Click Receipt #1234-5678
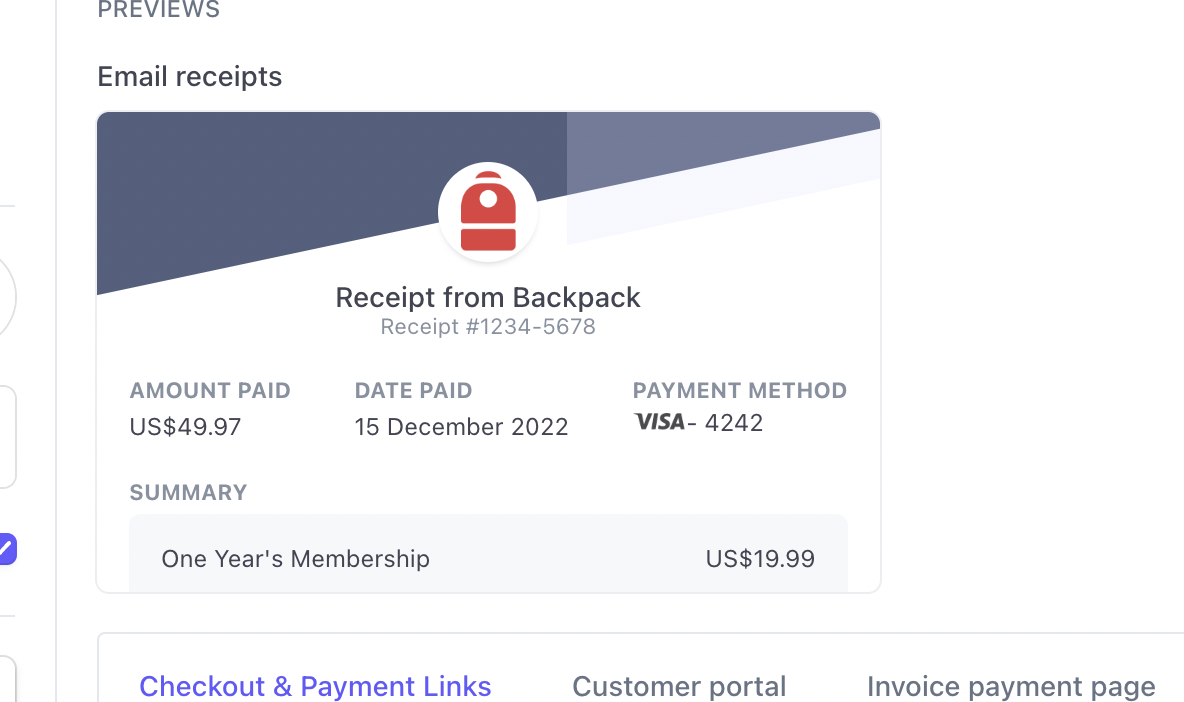 (487, 326)
